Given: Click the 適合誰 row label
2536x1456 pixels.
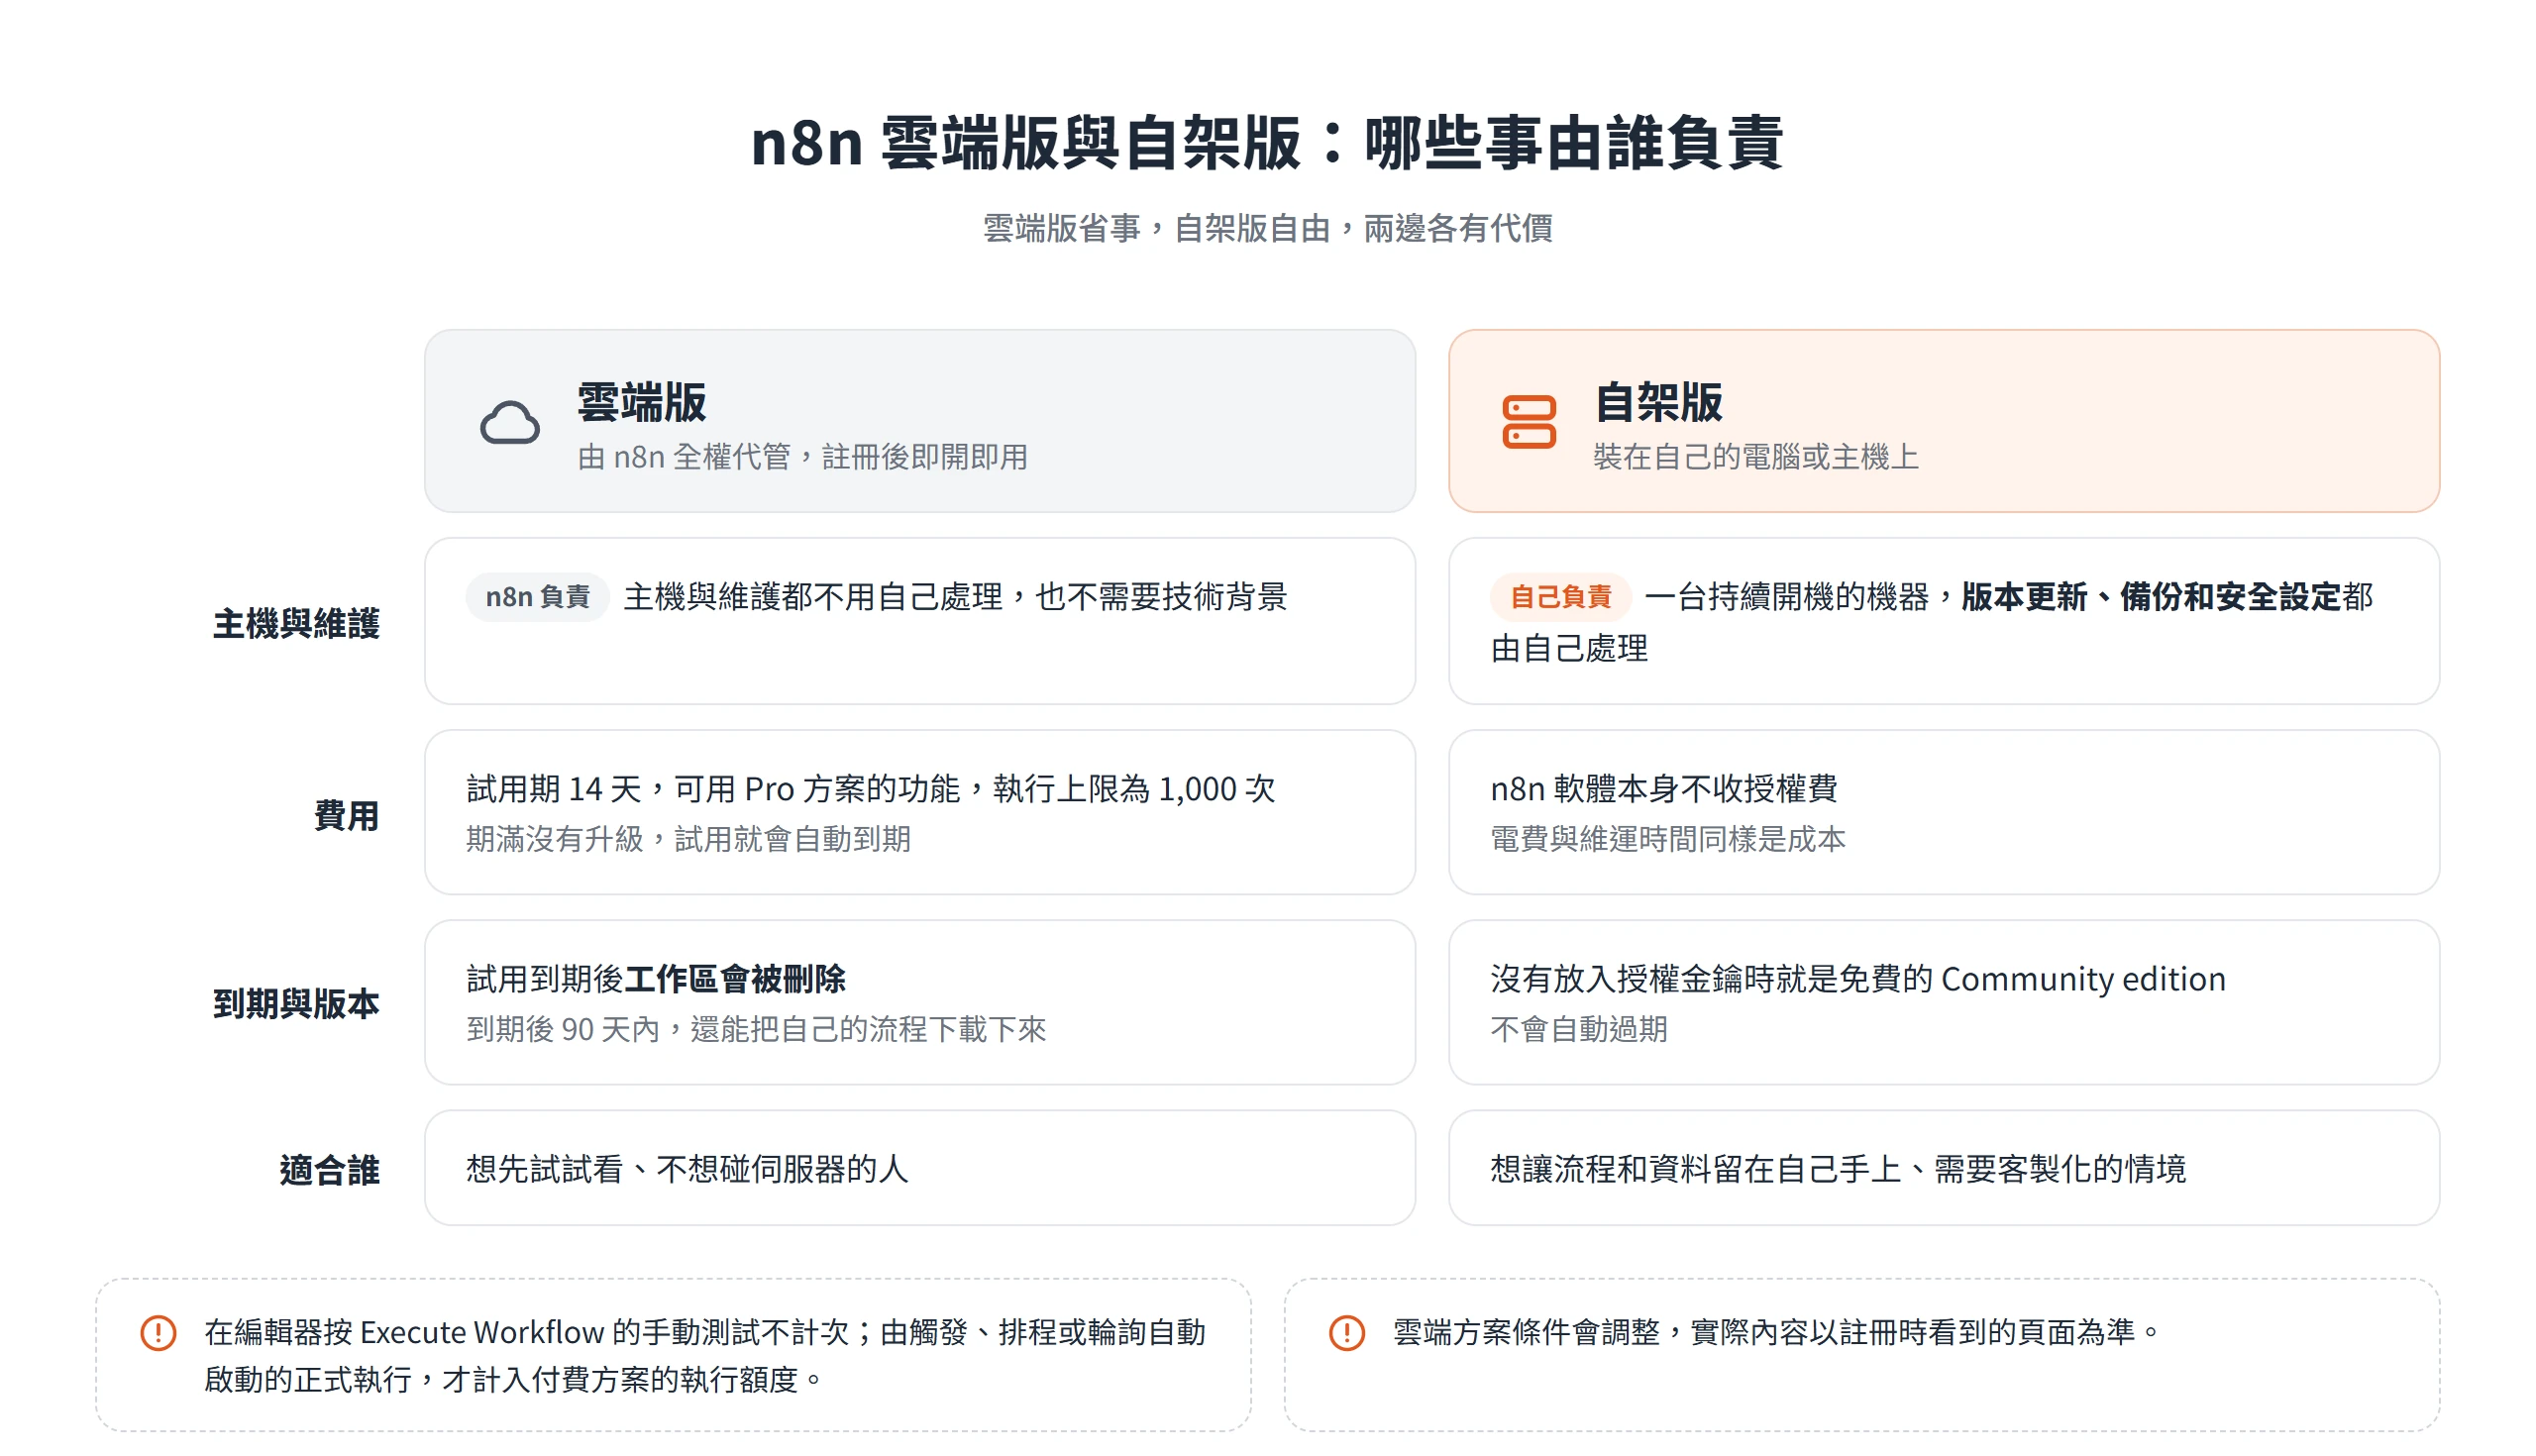Looking at the screenshot, I should pos(329,1170).
